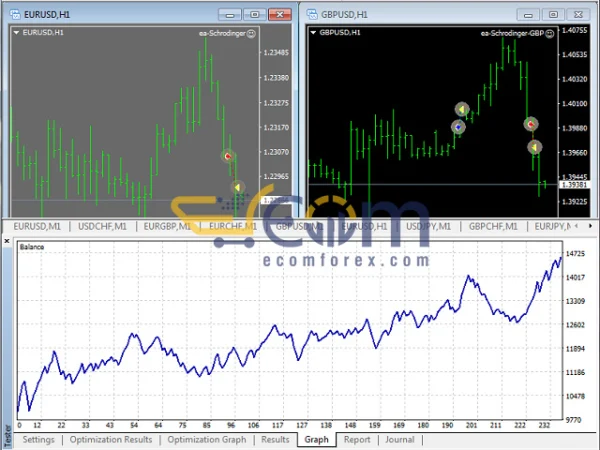This screenshot has width=600, height=450.
Task: Open the Optimization Results tab
Action: pyautogui.click(x=111, y=440)
